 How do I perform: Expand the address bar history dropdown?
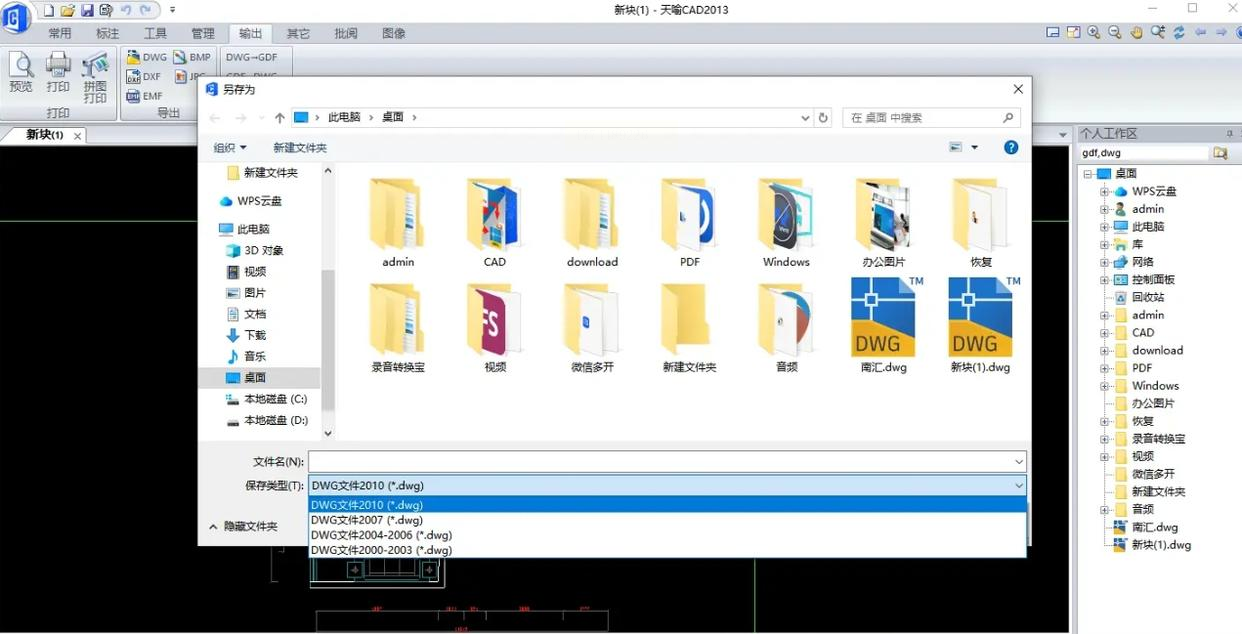tap(805, 117)
